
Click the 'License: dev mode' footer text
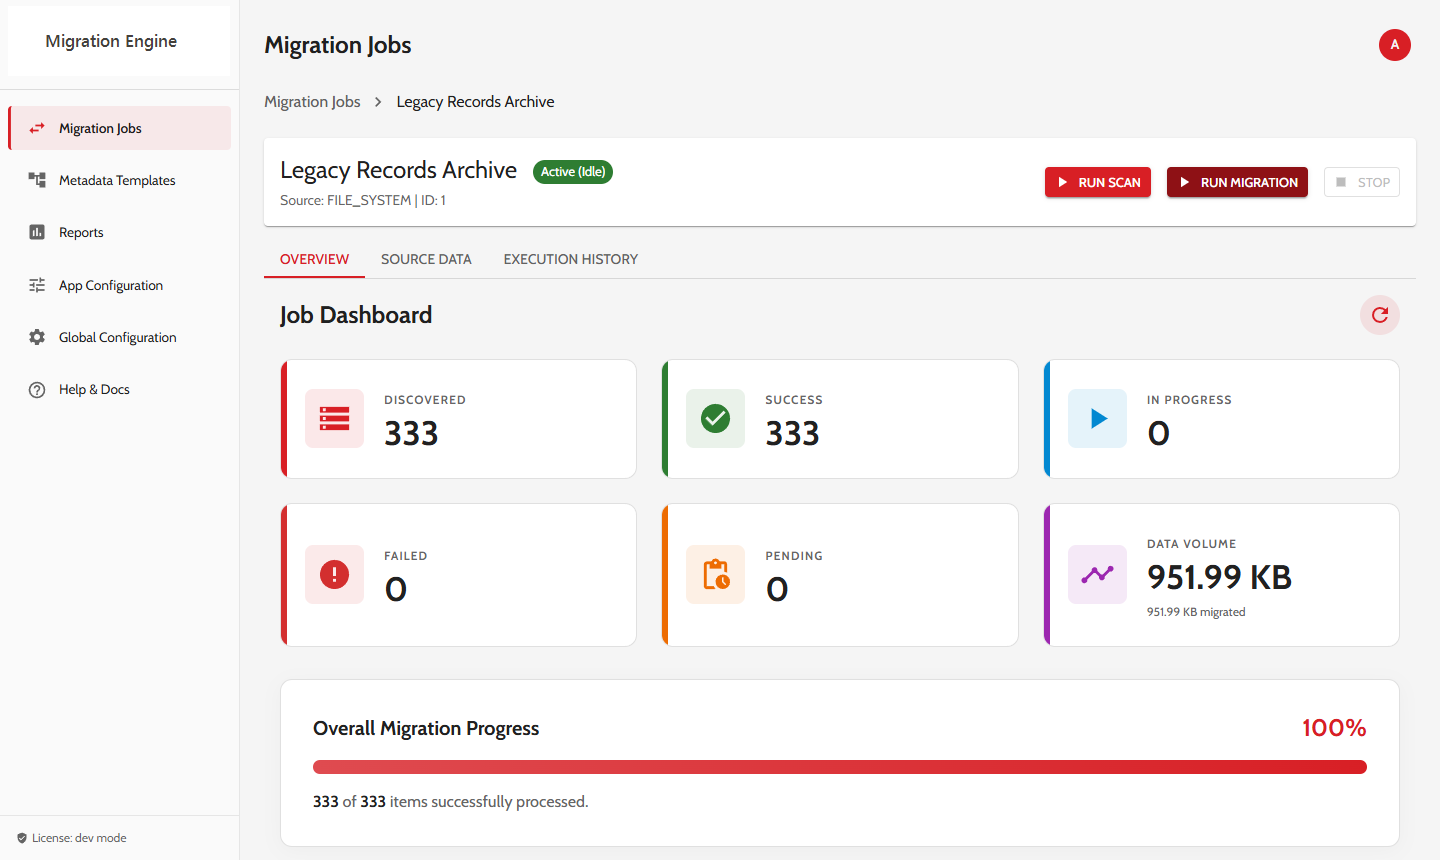(79, 838)
